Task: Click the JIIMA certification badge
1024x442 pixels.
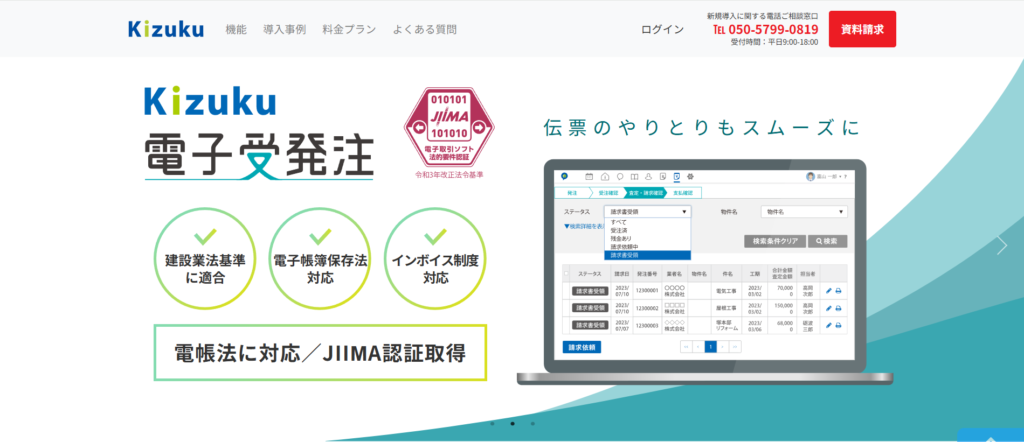Action: (448, 127)
